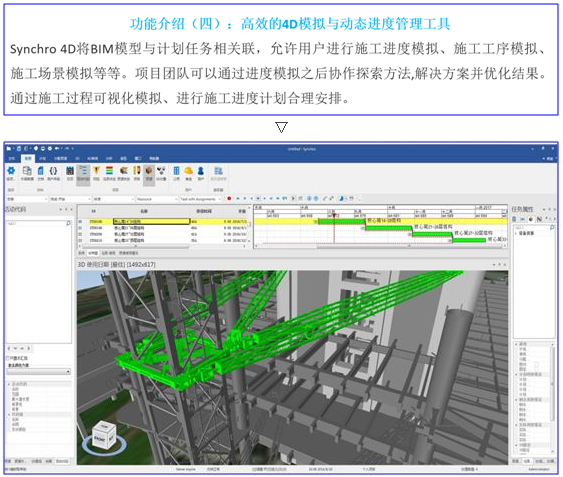Click the 名称 column header in task table
Screen dimensions: 563x477
pos(144,211)
